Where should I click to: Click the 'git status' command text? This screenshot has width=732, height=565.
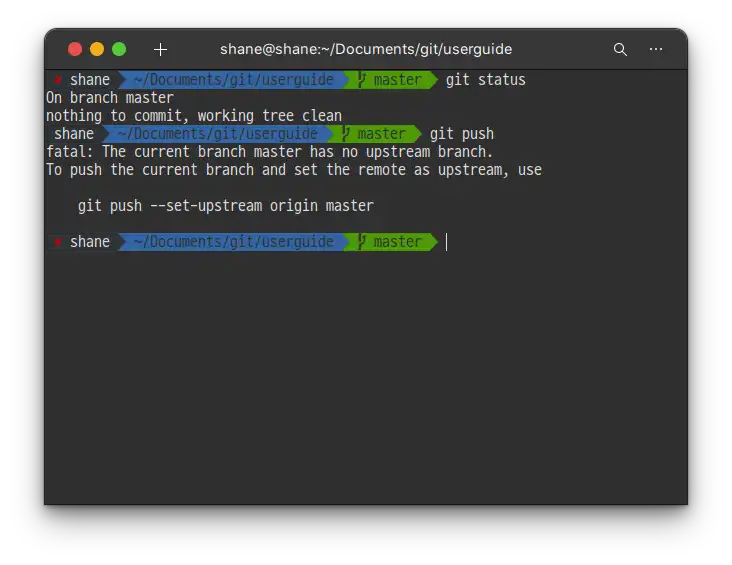486,80
